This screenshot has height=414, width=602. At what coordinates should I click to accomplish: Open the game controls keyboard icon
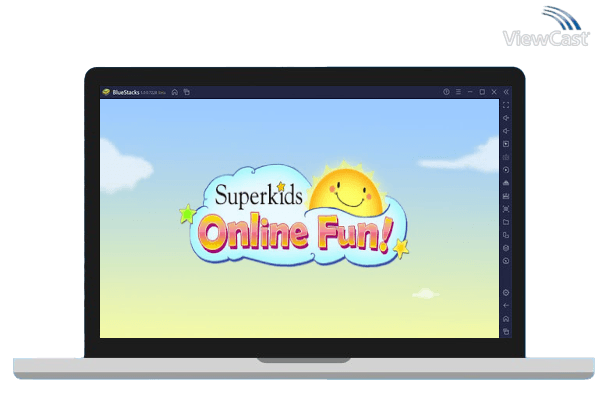click(x=506, y=157)
